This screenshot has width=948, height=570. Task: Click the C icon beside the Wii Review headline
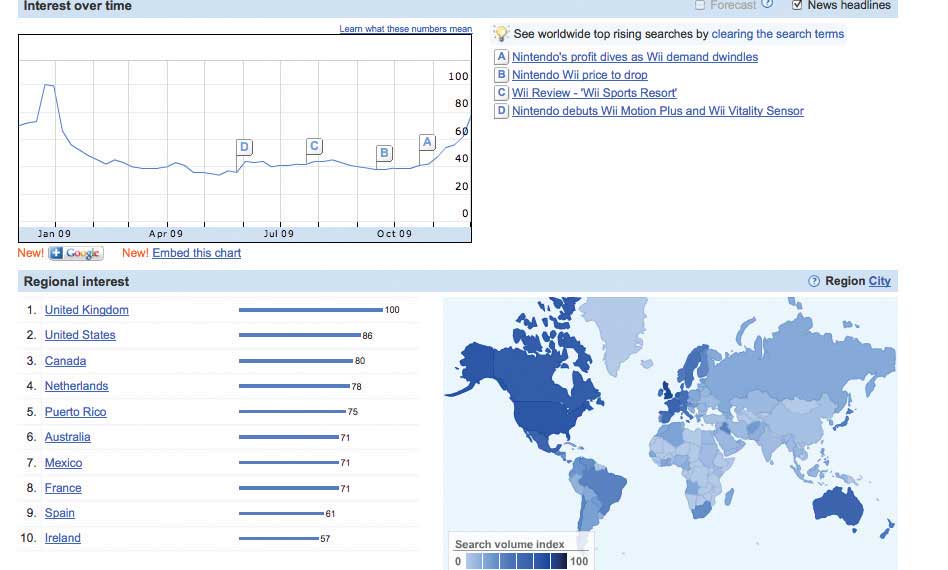coord(501,92)
